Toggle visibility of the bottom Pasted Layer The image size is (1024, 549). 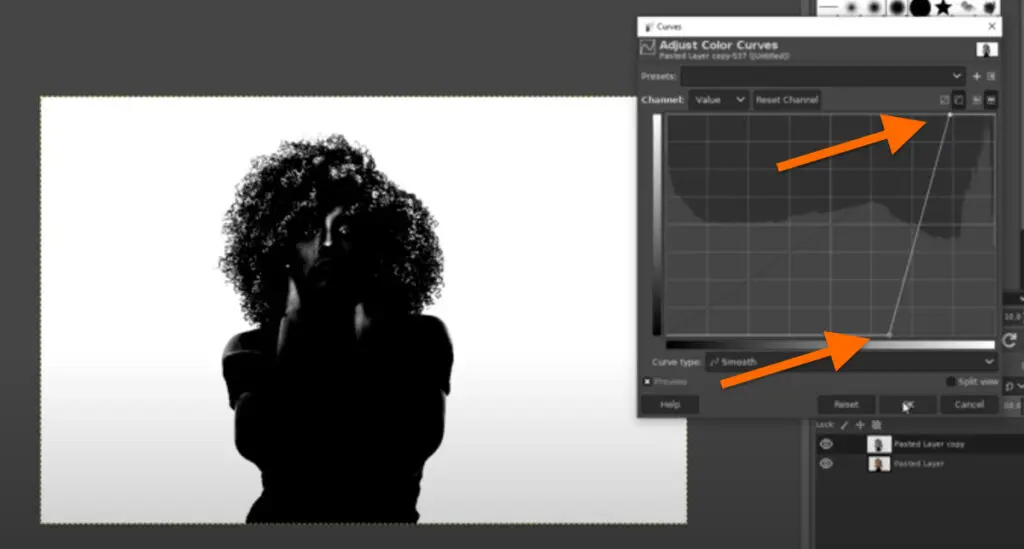coord(826,464)
